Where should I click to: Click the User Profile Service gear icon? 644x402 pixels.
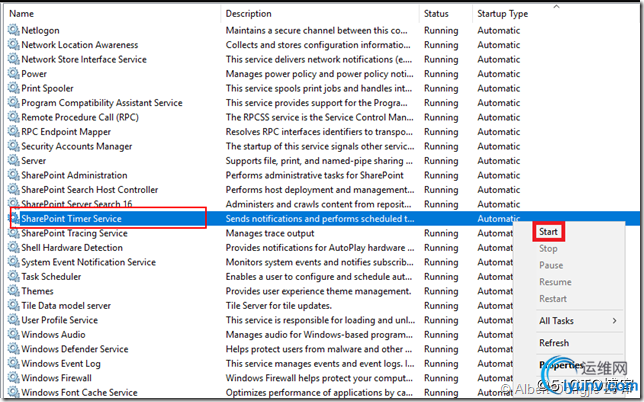[14, 319]
